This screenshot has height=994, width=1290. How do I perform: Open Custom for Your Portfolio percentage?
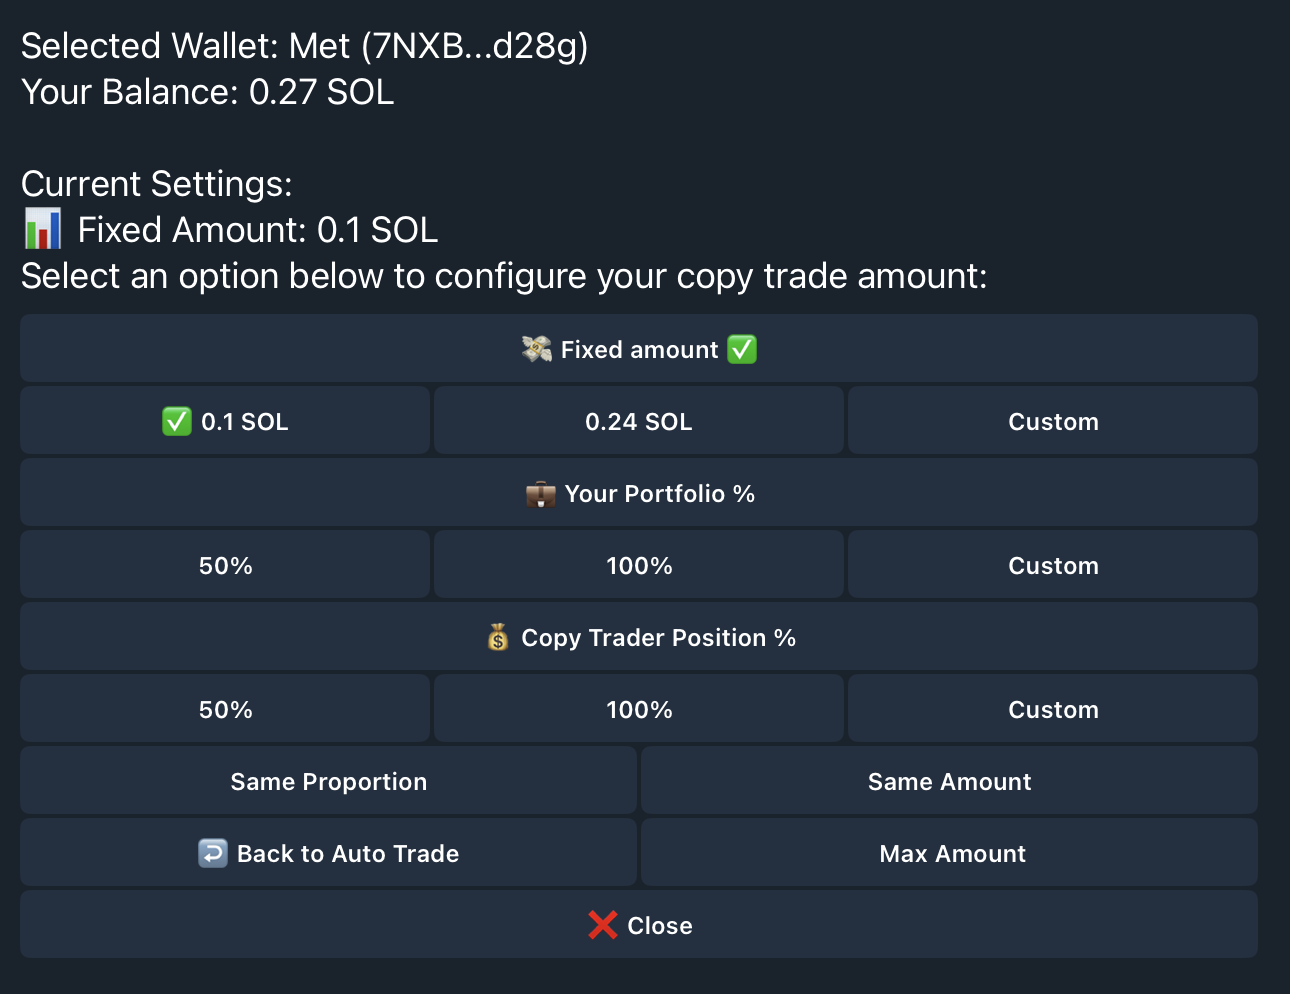(1052, 565)
